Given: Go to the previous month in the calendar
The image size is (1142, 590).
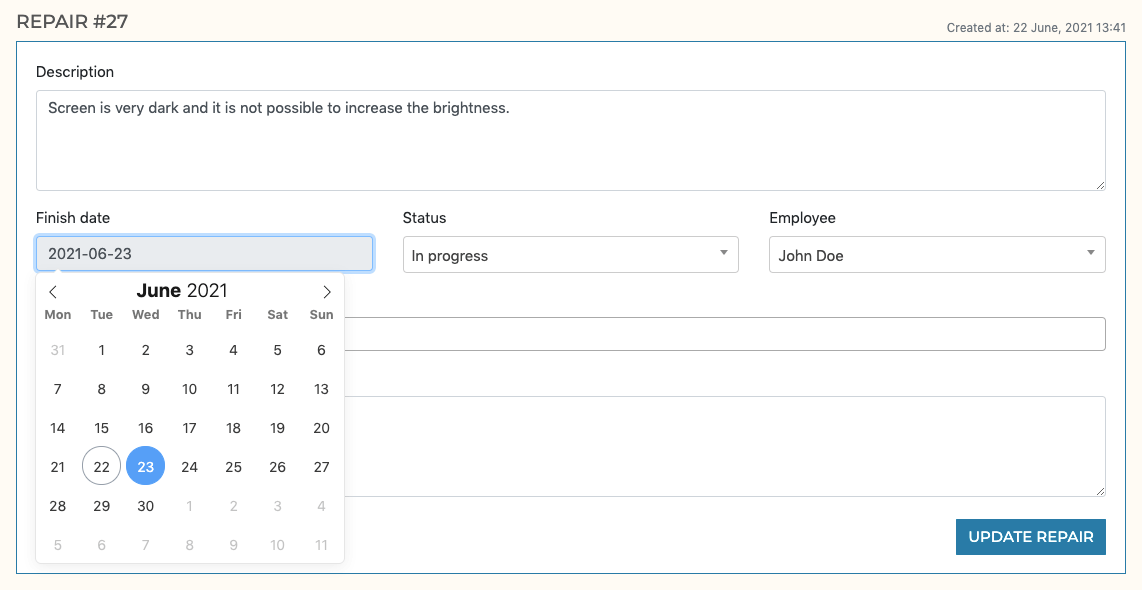Looking at the screenshot, I should click(x=53, y=291).
